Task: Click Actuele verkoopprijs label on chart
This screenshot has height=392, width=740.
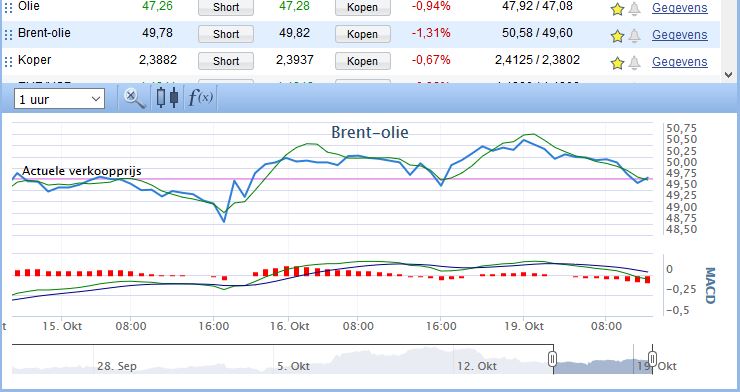Action: pyautogui.click(x=82, y=171)
